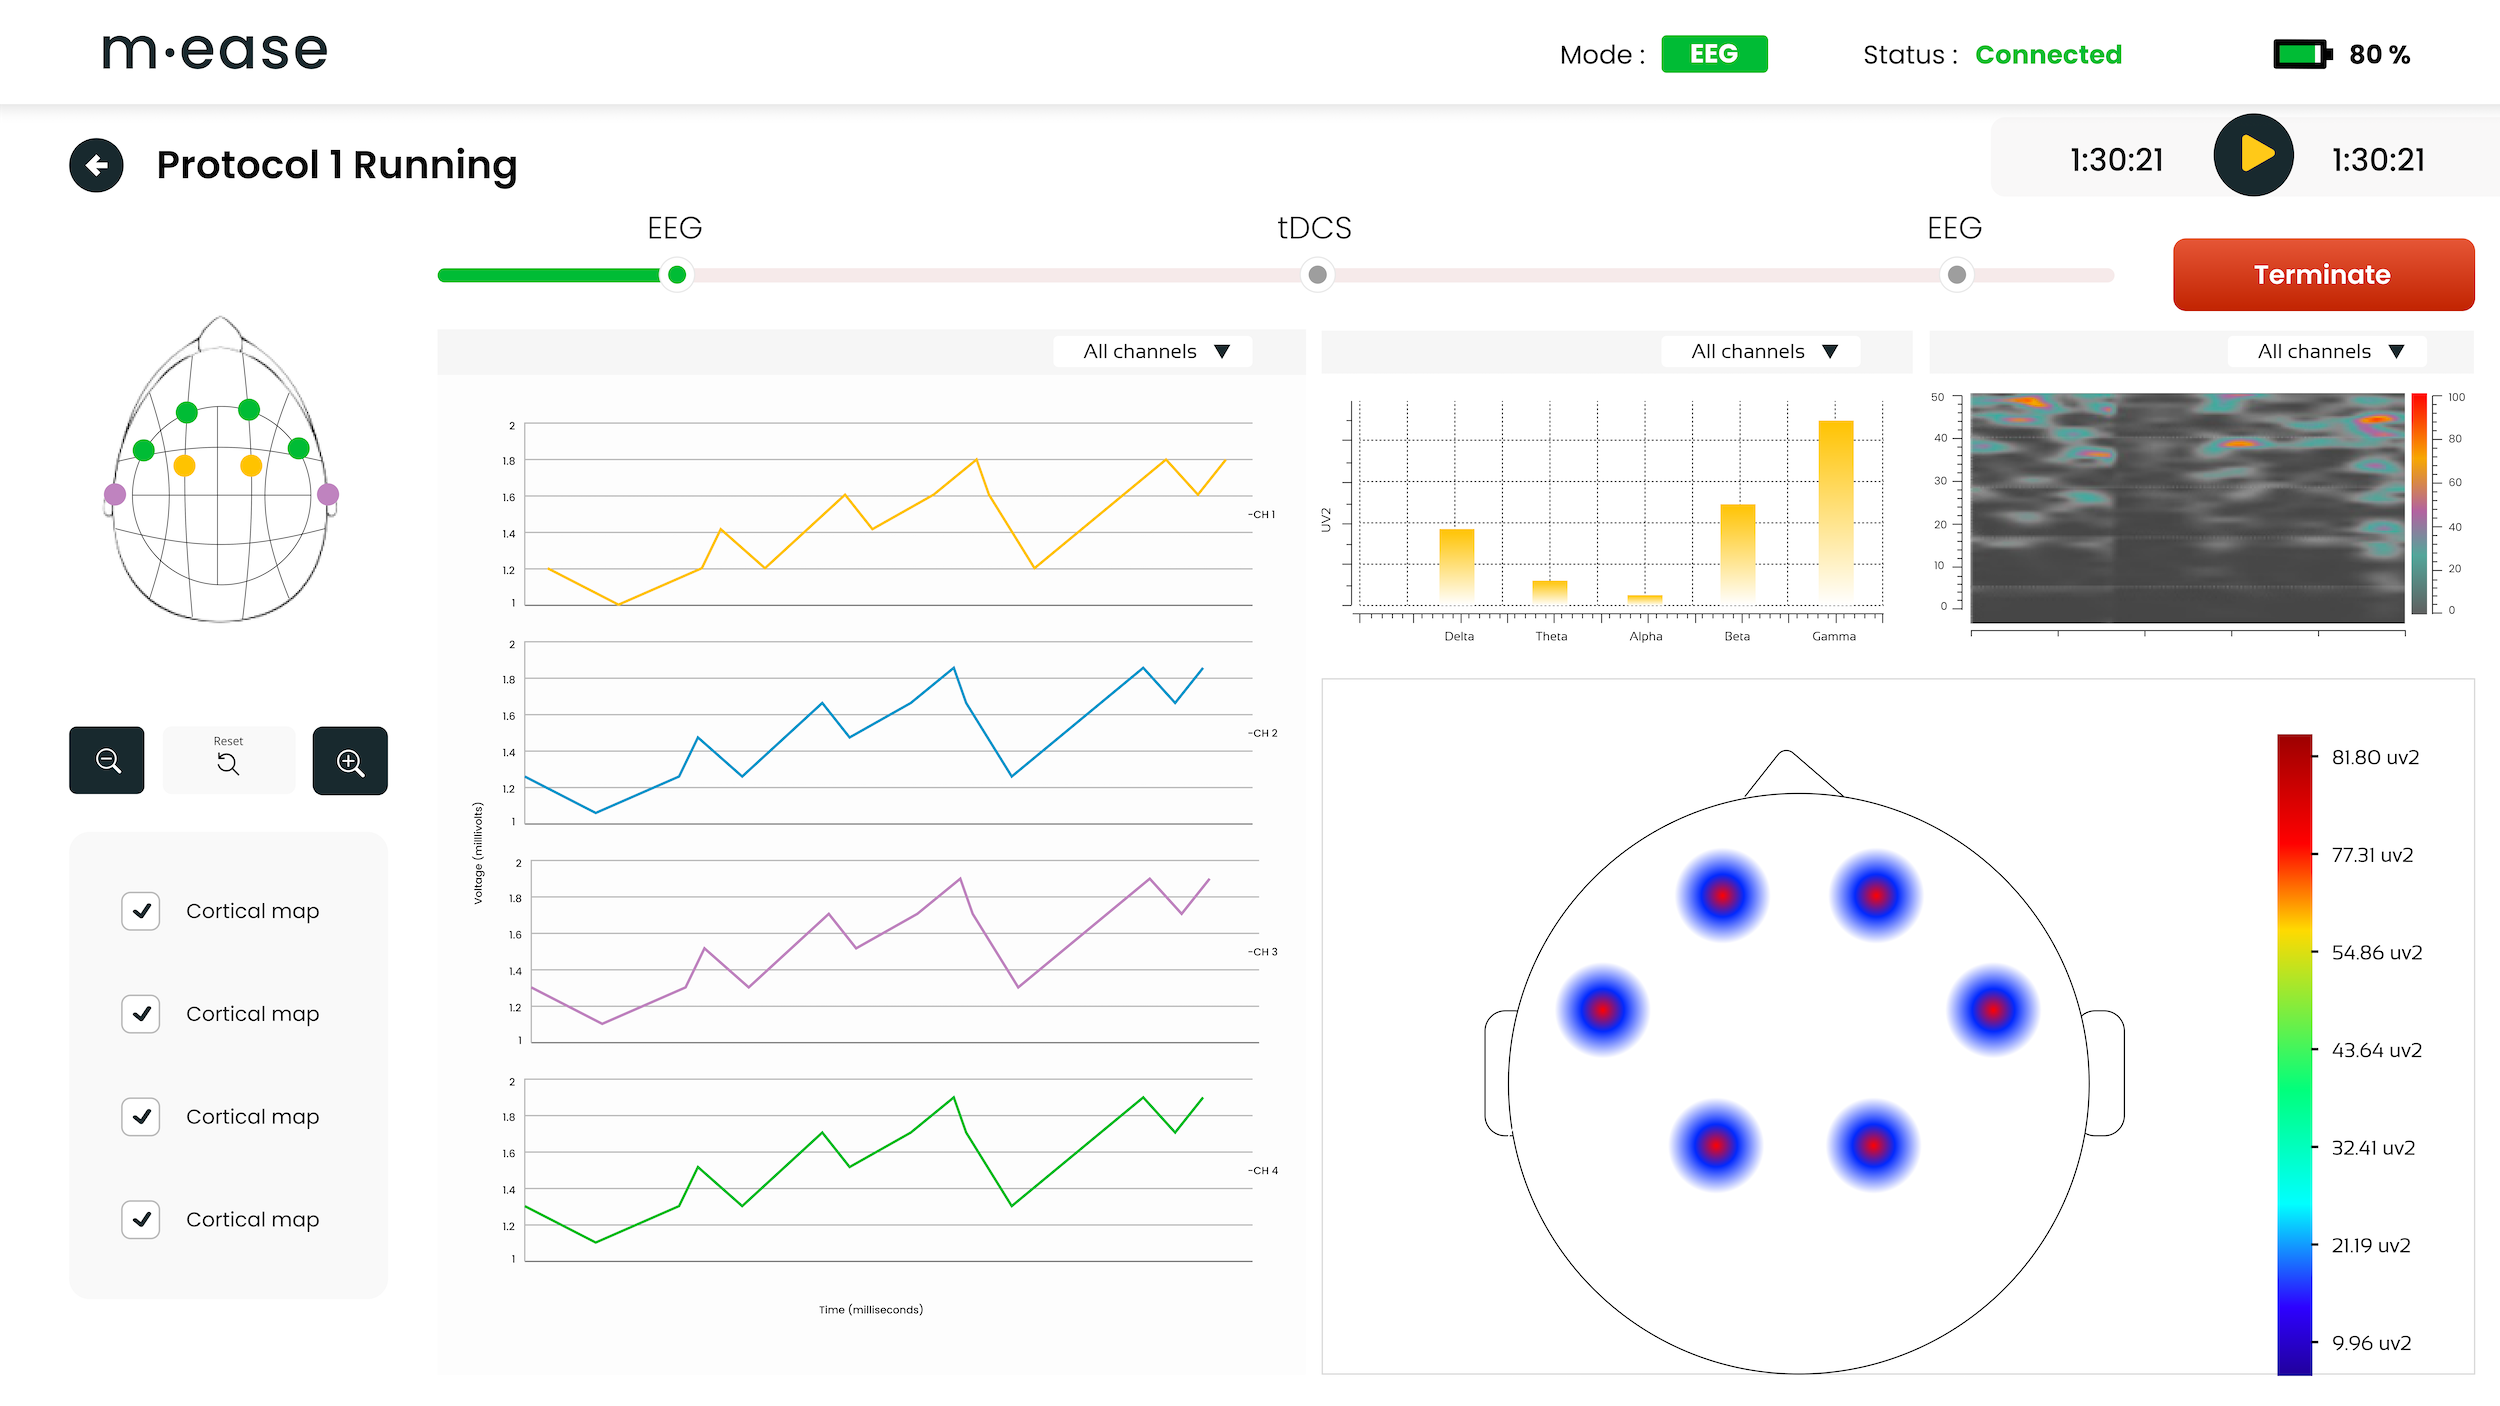Reset the head model zoom

coord(228,761)
